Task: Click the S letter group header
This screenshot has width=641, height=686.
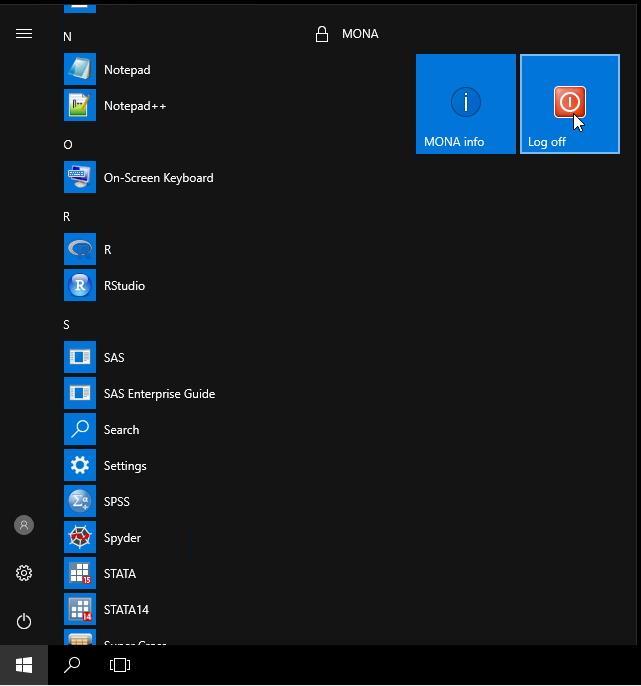Action: (x=67, y=325)
